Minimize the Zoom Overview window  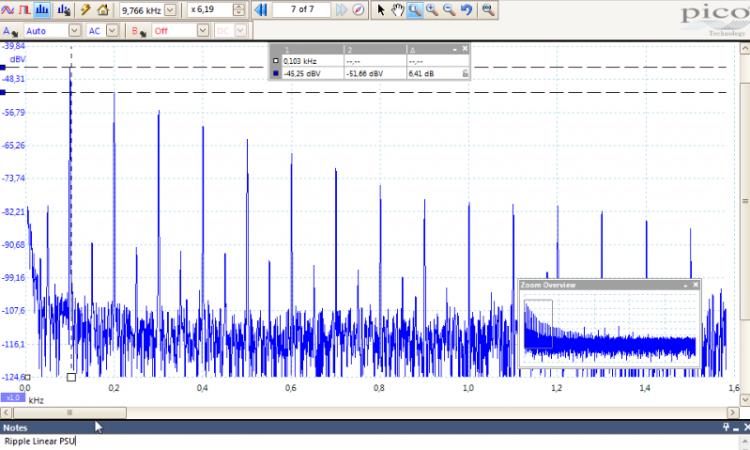coord(685,285)
